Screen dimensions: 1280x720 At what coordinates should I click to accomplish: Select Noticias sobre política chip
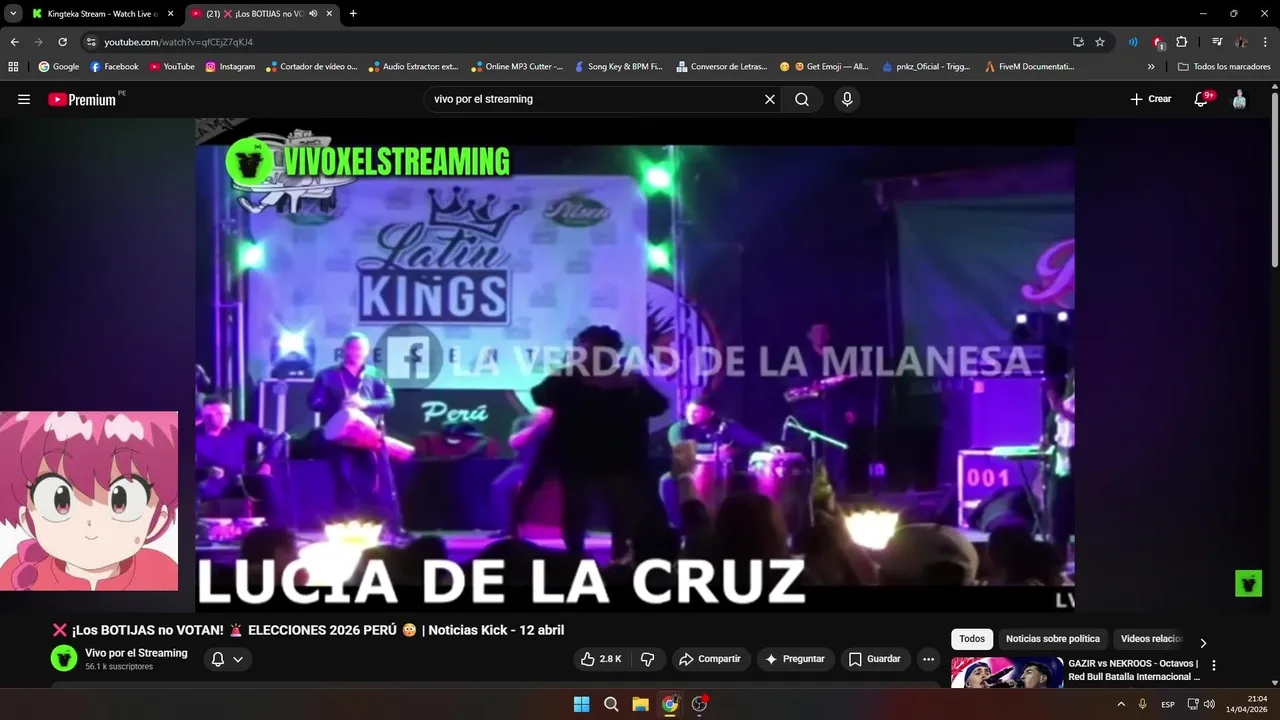pos(1052,639)
